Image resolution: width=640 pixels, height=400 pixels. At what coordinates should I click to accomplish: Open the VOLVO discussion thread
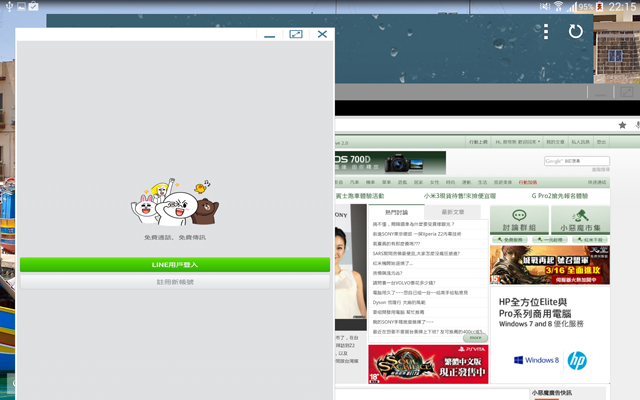pyautogui.click(x=404, y=283)
